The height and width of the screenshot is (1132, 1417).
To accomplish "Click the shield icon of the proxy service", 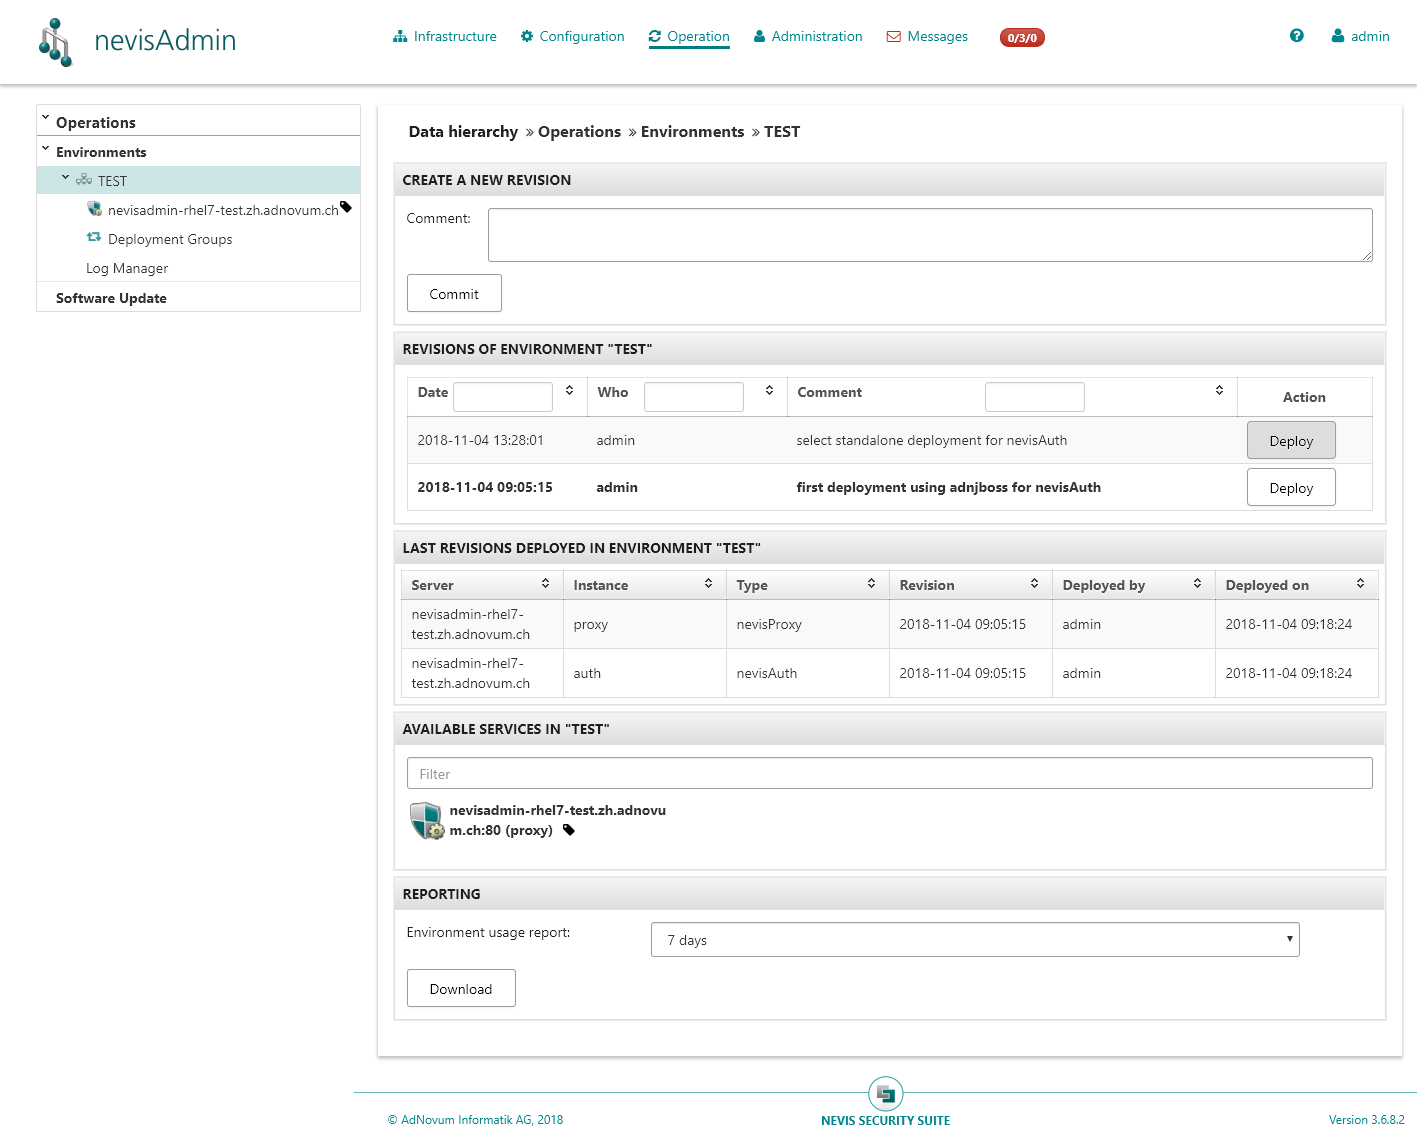I will point(427,820).
